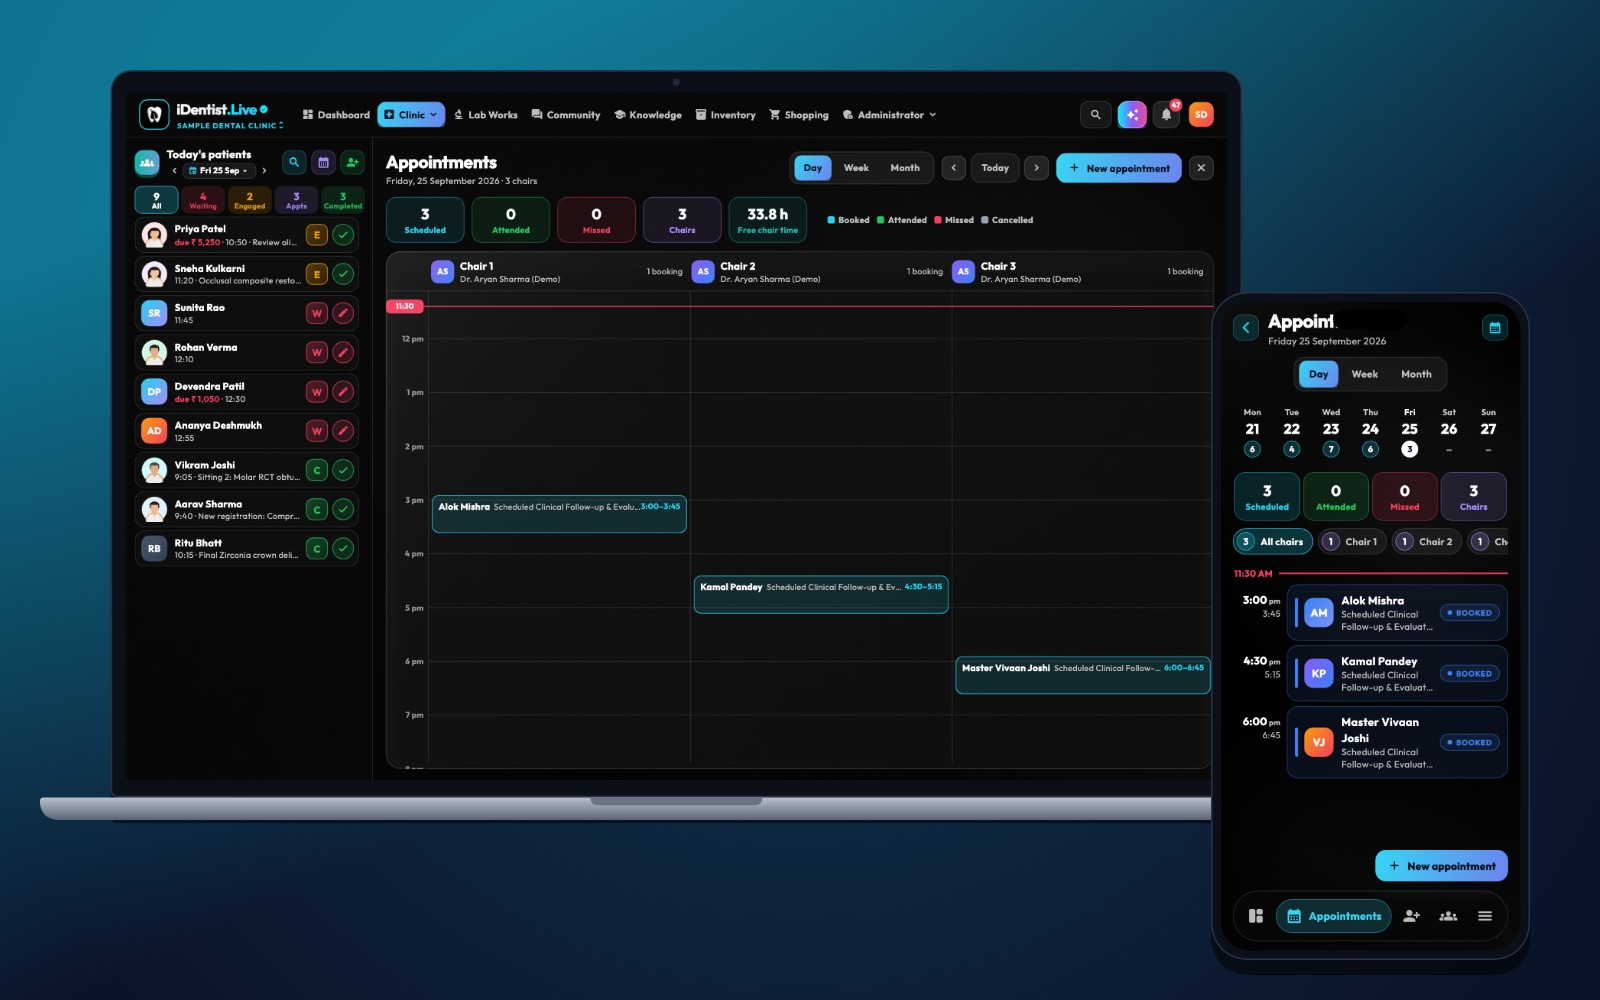Go to previous day in patients panel
The image size is (1600, 1000).
coord(175,171)
